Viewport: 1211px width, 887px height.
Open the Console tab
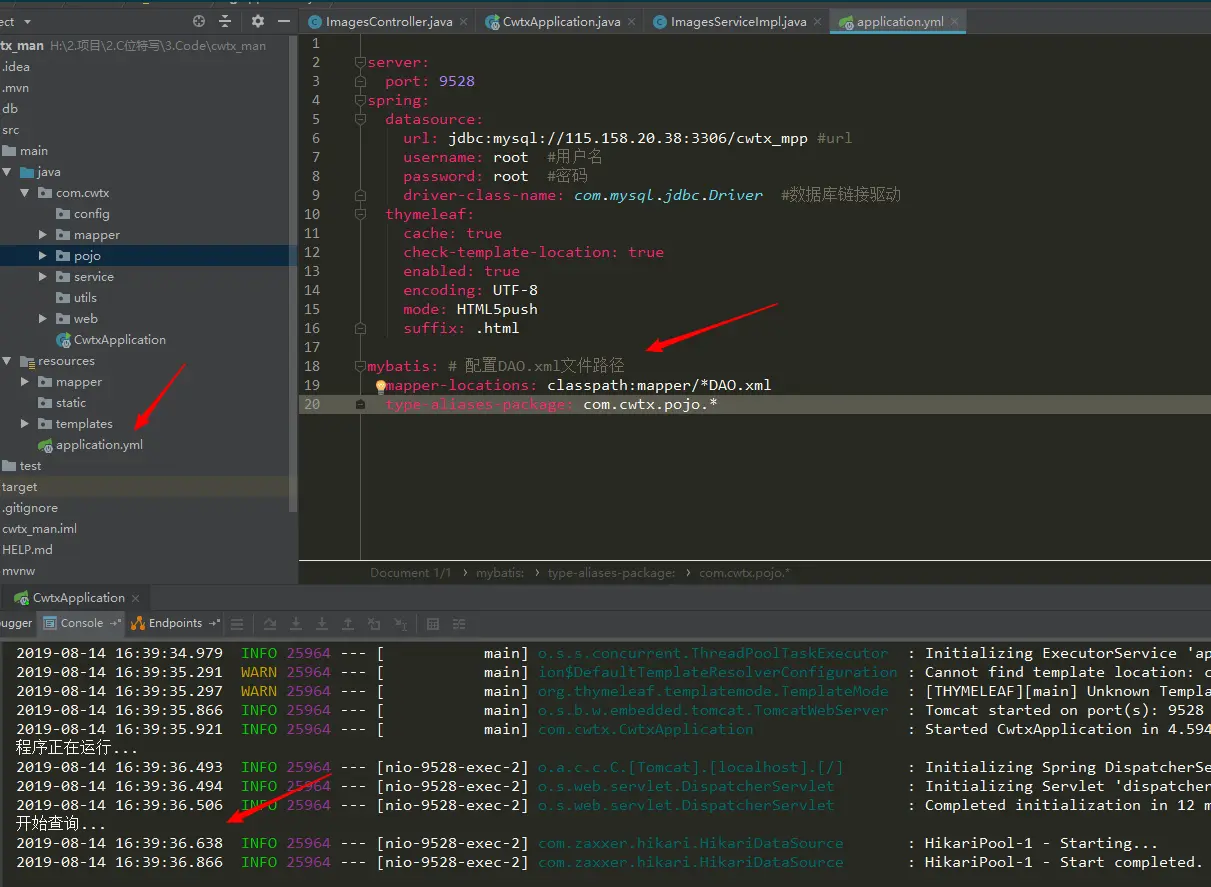pos(82,623)
